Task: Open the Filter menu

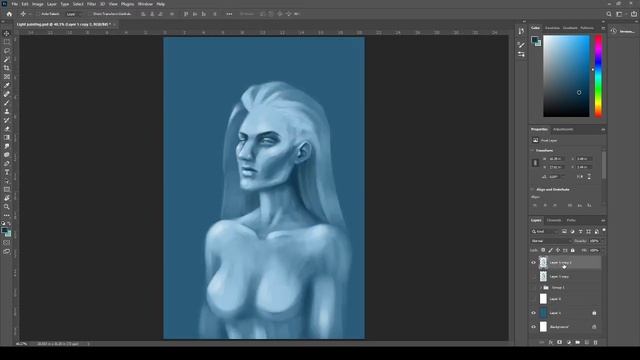Action: point(91,4)
